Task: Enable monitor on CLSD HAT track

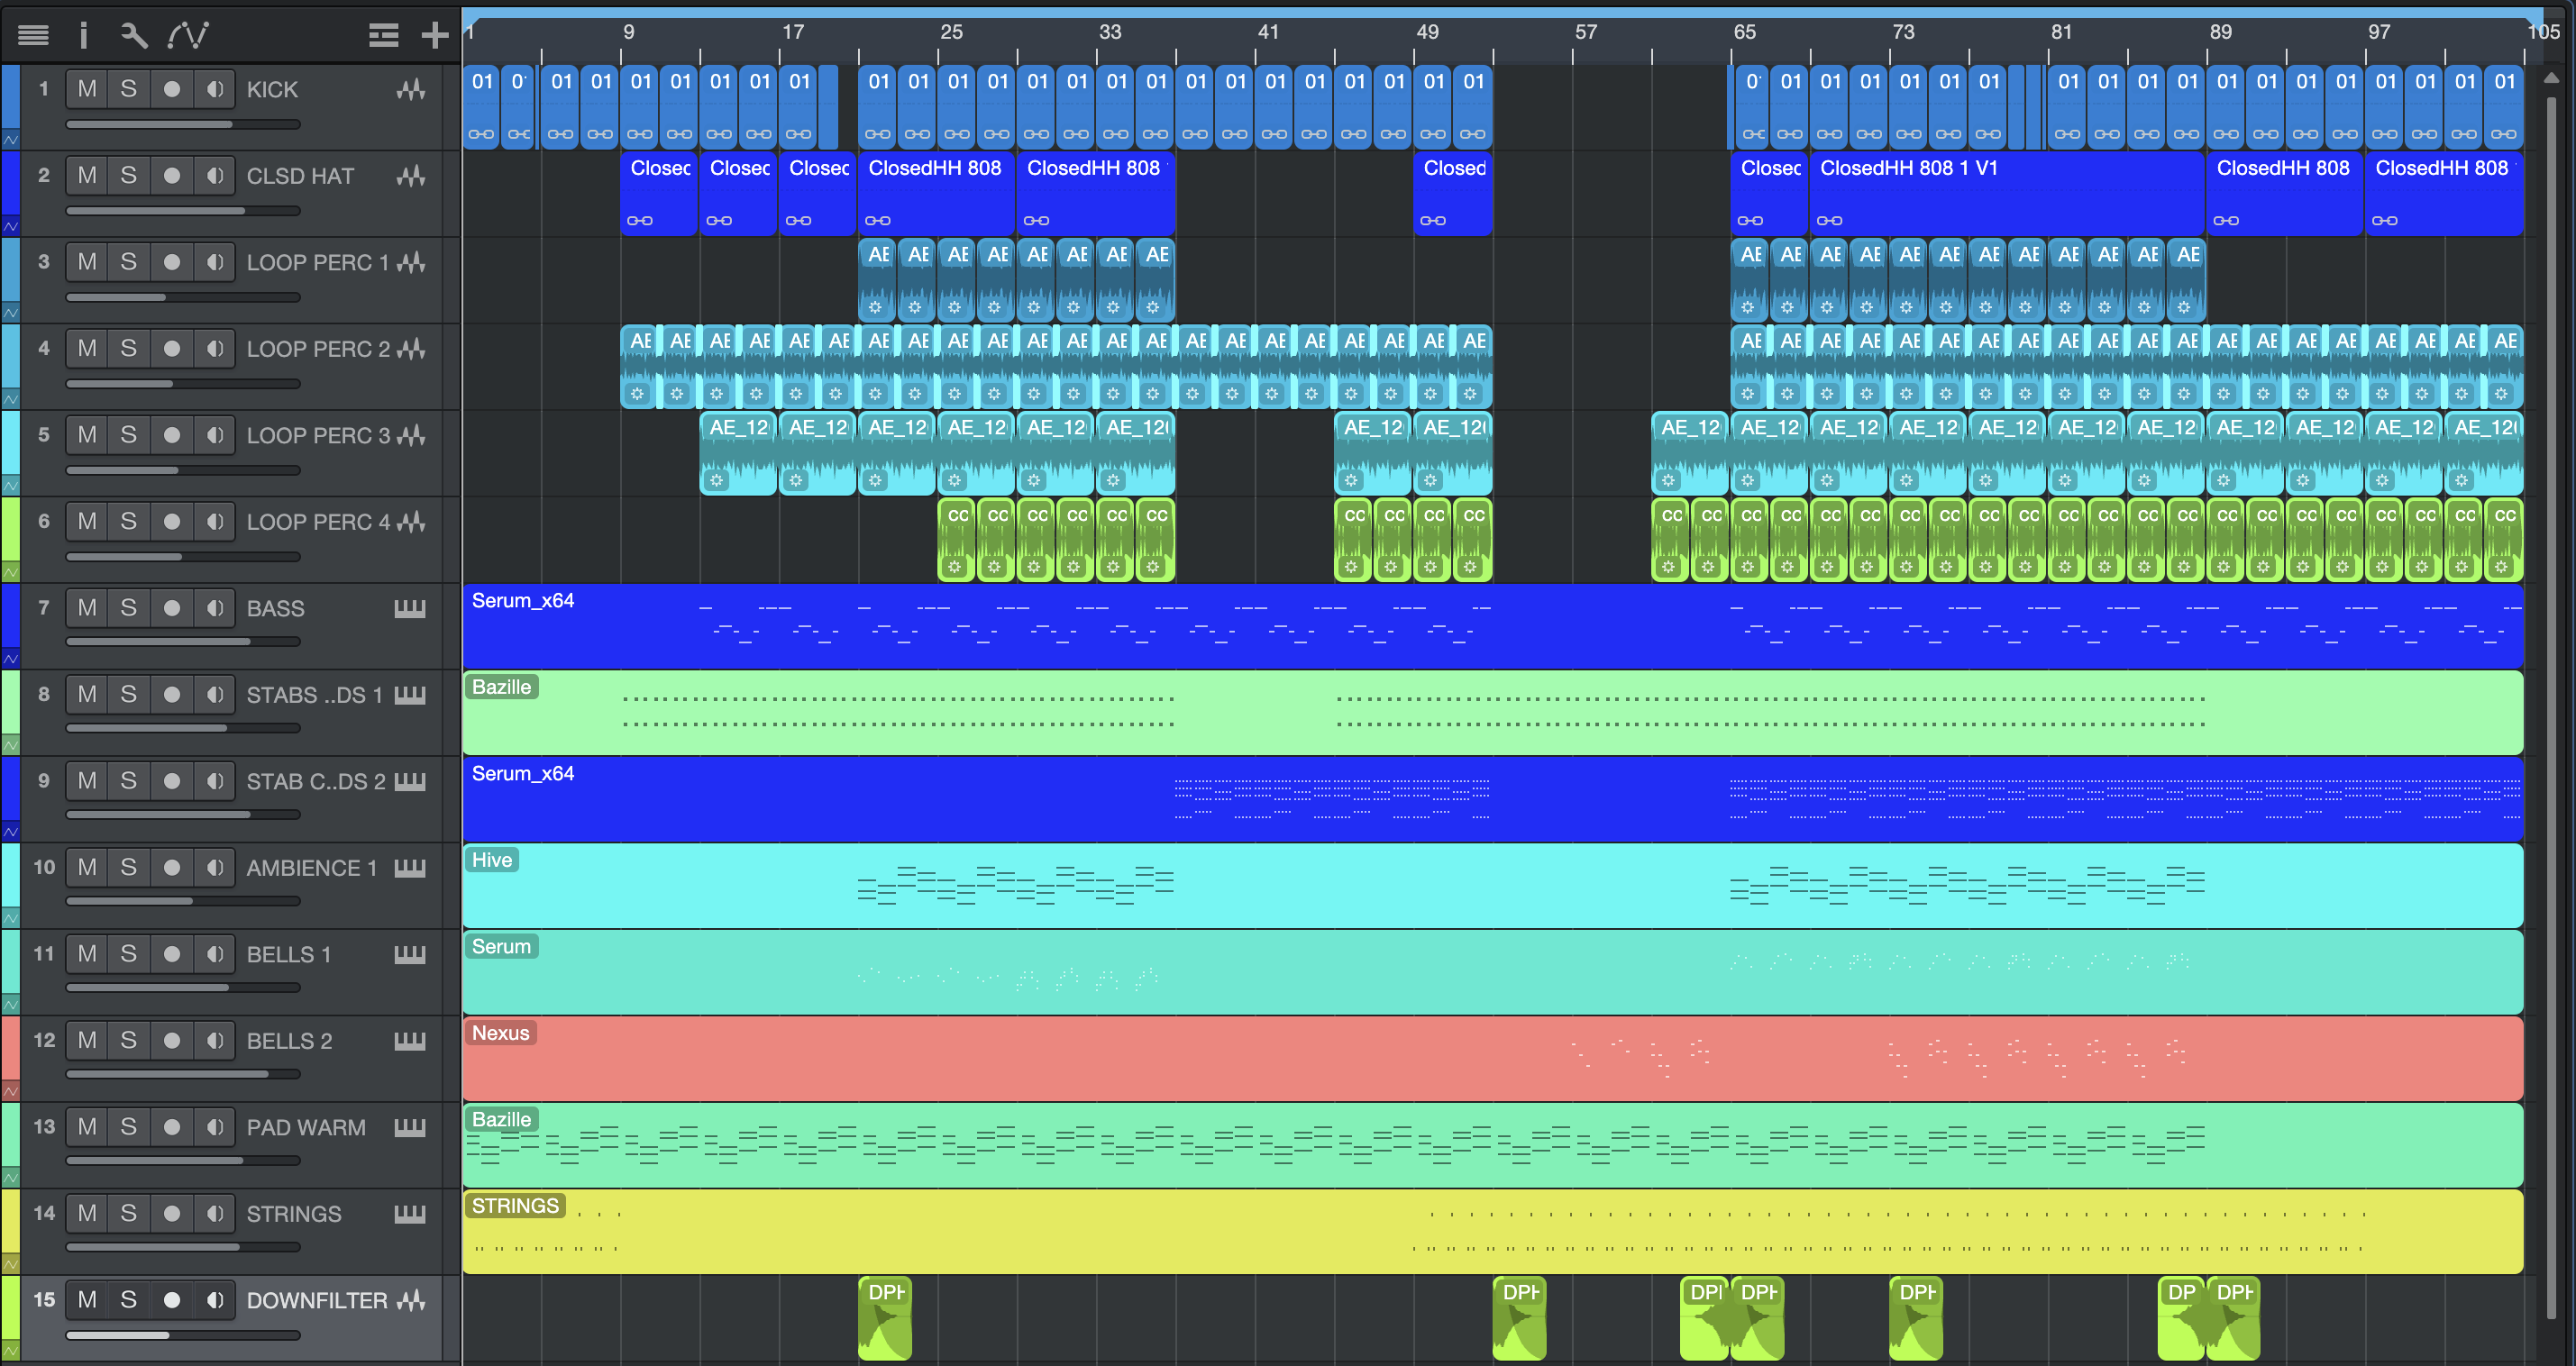Action: [x=214, y=176]
